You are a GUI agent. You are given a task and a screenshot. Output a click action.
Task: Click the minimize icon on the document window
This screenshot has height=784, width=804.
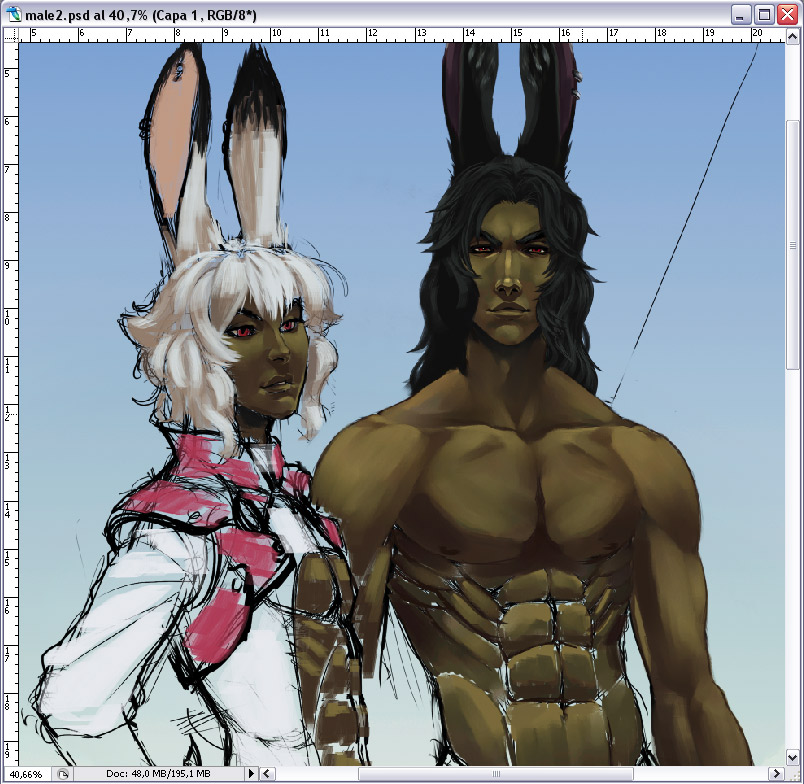click(x=740, y=13)
